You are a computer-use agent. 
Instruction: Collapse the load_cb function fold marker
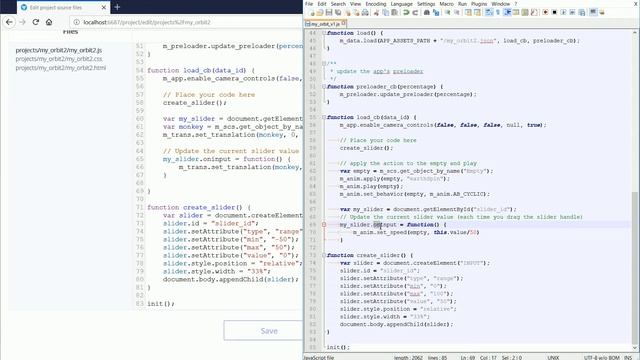pos(324,117)
